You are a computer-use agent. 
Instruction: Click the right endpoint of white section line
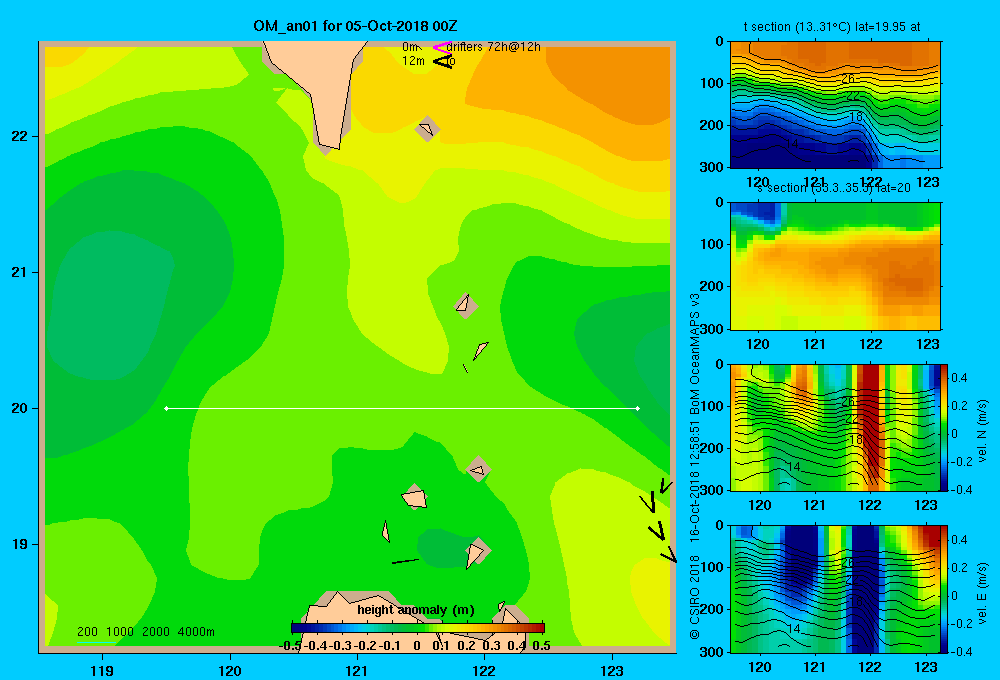[638, 408]
